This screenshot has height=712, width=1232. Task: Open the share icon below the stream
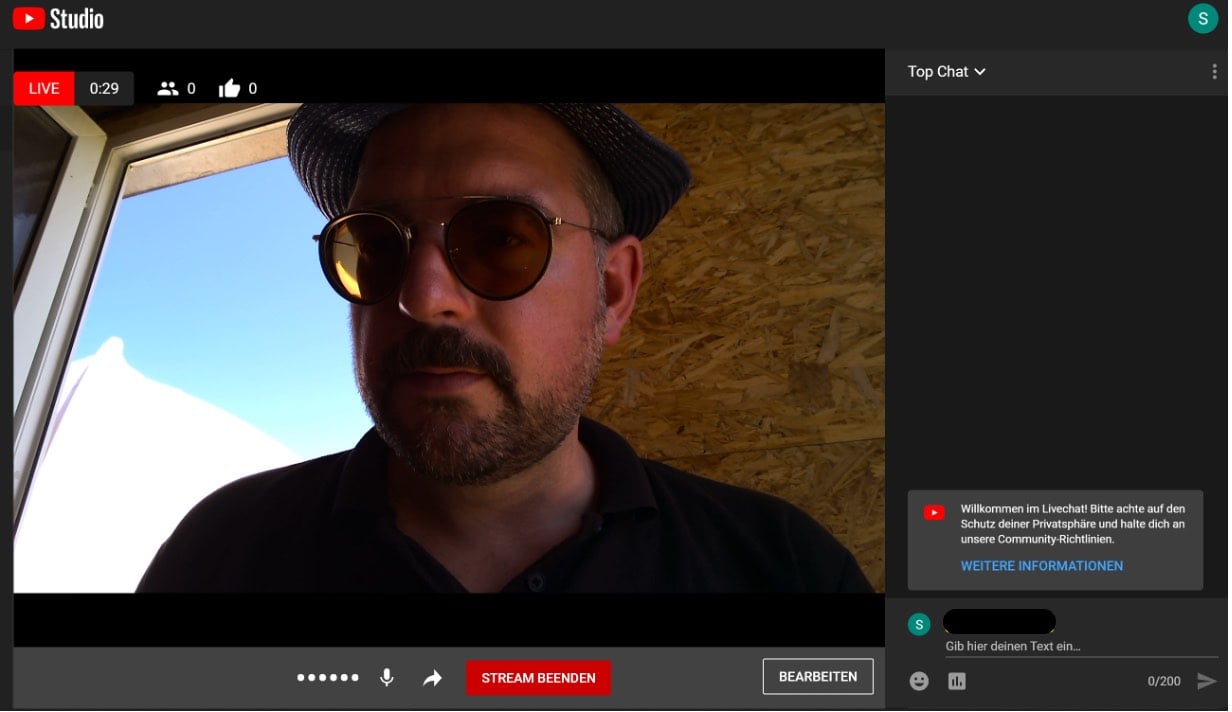[x=432, y=677]
